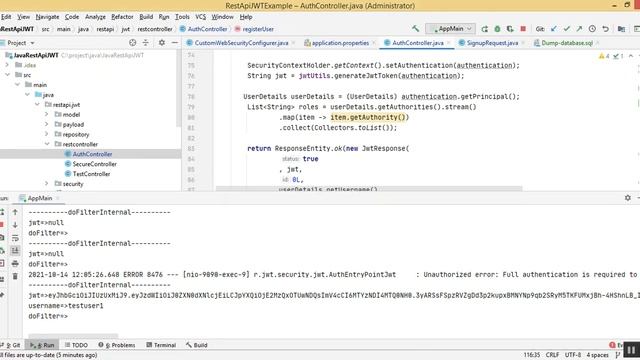
Task: Show Git history clock icon
Action: pos(592,29)
